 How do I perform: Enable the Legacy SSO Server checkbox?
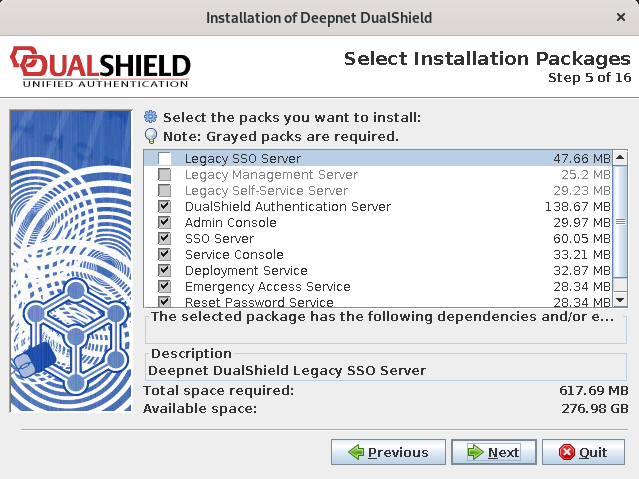164,159
